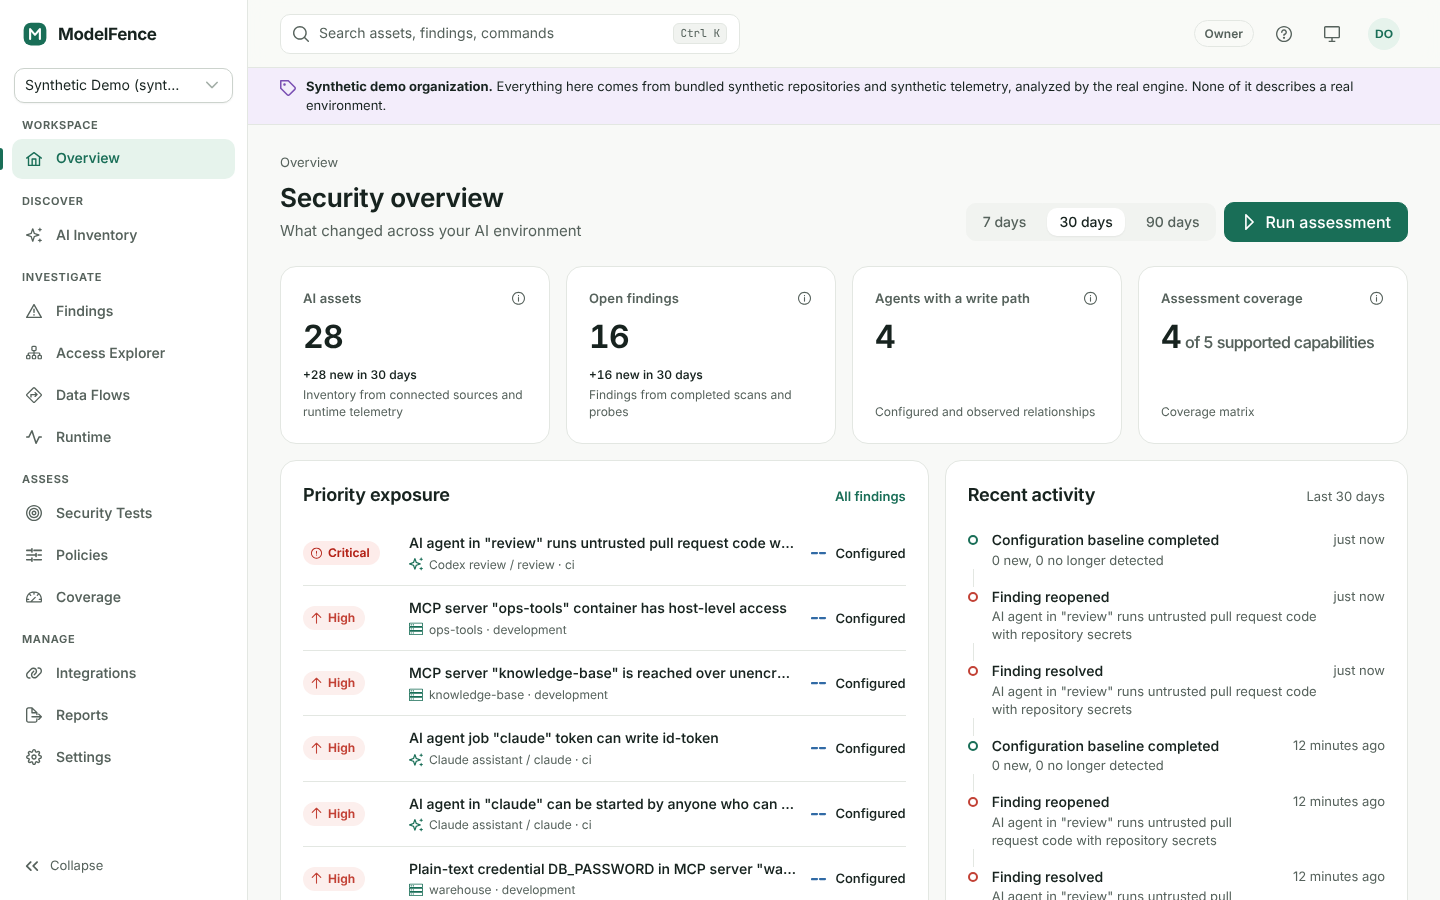
Task: Click the Coverage gauge icon
Action: pyautogui.click(x=34, y=597)
